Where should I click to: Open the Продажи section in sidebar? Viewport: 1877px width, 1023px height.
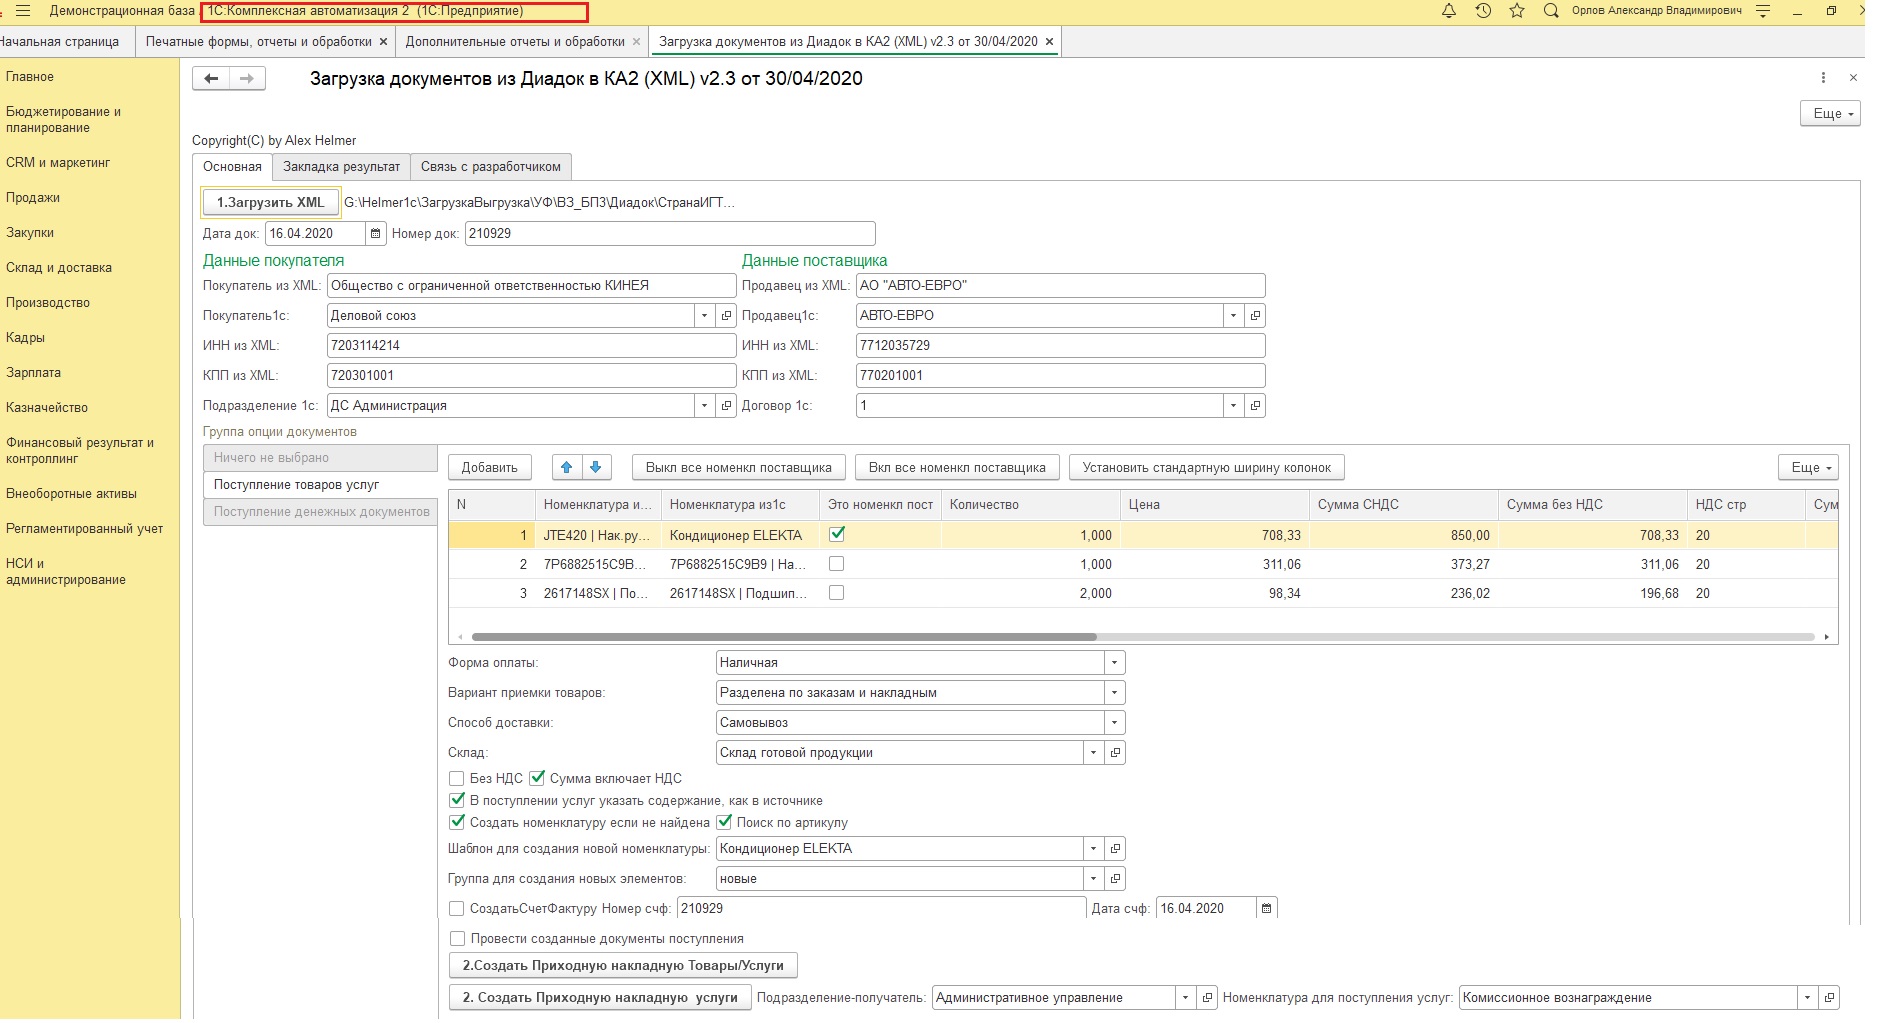(x=33, y=198)
